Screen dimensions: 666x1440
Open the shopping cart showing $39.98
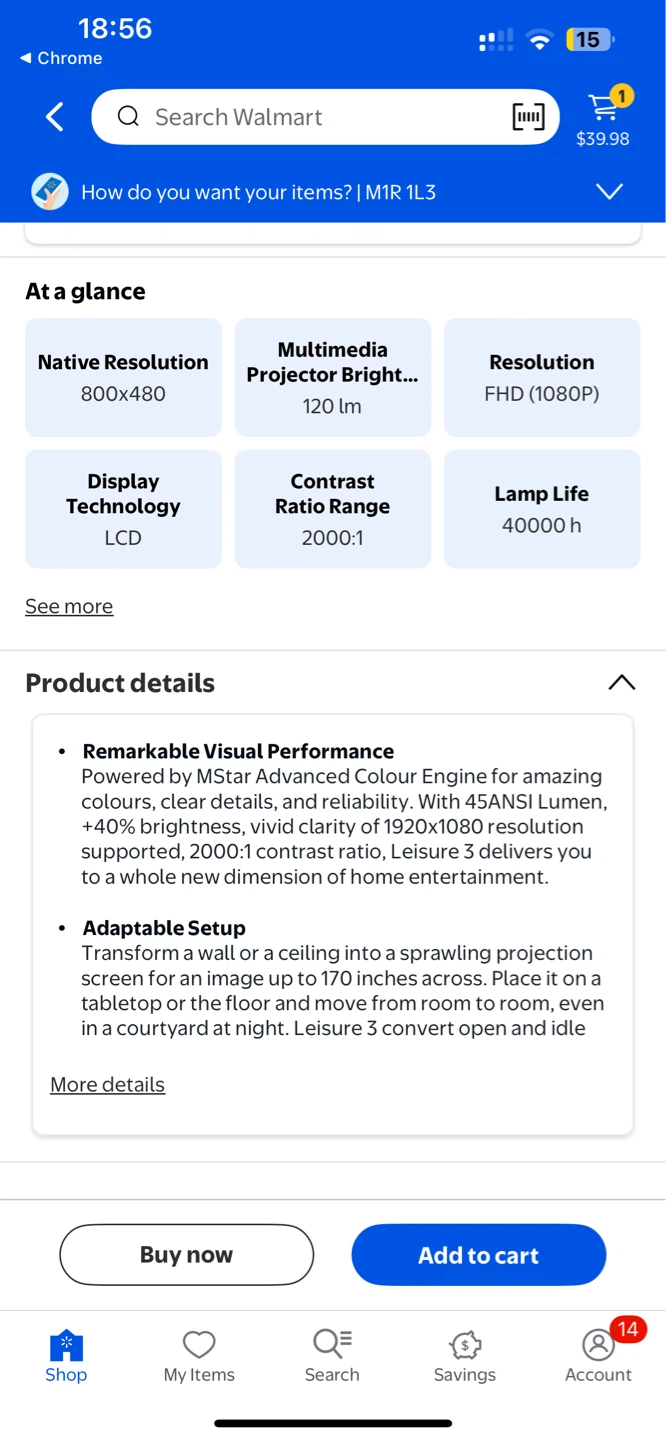click(x=603, y=117)
